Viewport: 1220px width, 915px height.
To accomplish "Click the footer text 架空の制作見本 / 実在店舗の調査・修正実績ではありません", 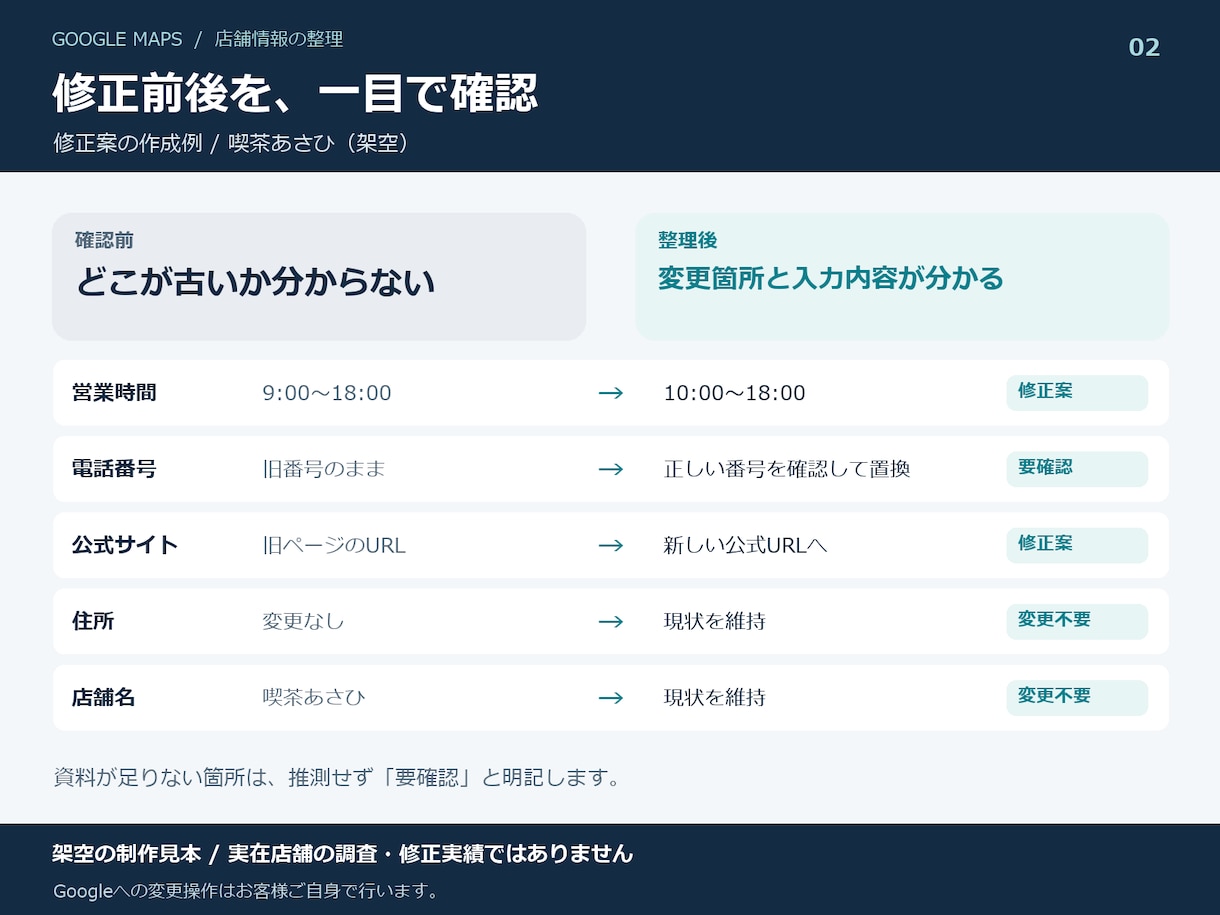I will 343,854.
